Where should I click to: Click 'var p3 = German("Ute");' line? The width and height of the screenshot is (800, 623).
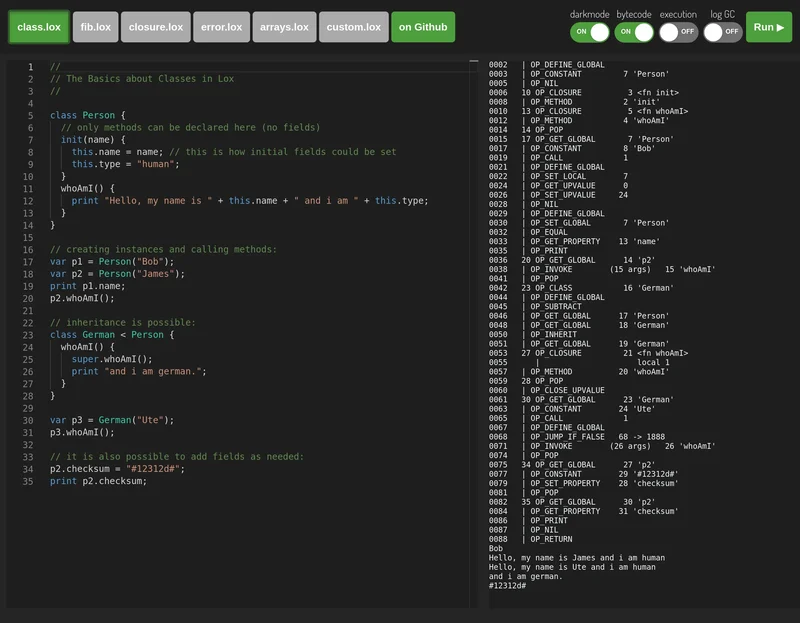coord(112,420)
